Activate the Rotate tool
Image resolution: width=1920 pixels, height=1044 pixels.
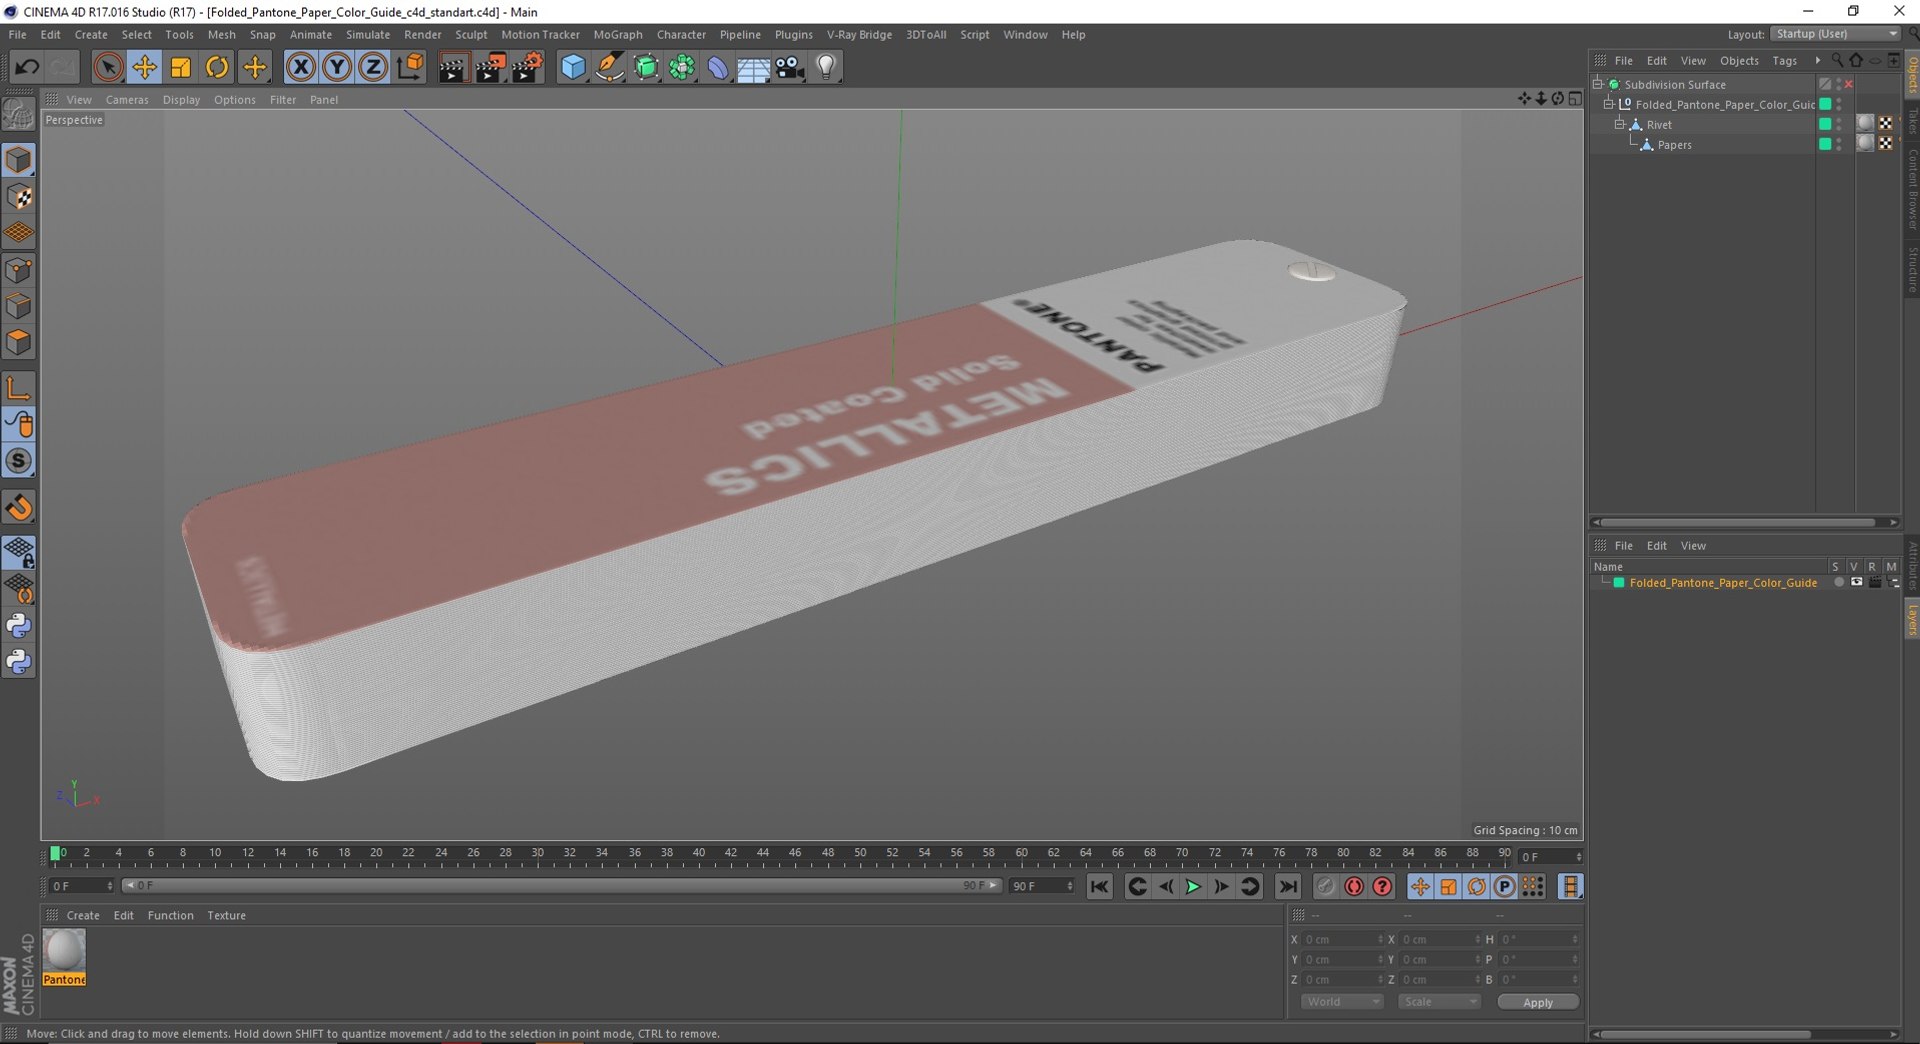pyautogui.click(x=217, y=67)
